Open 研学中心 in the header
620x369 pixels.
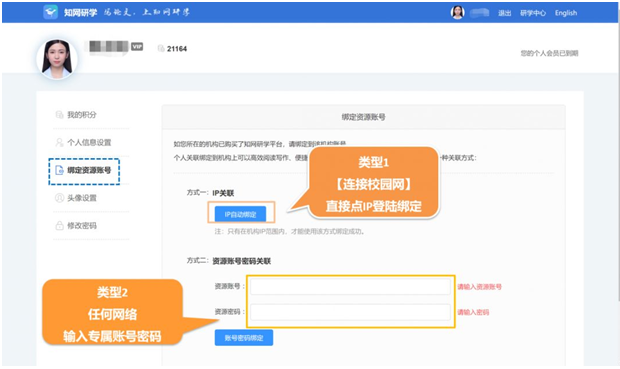[x=533, y=13]
